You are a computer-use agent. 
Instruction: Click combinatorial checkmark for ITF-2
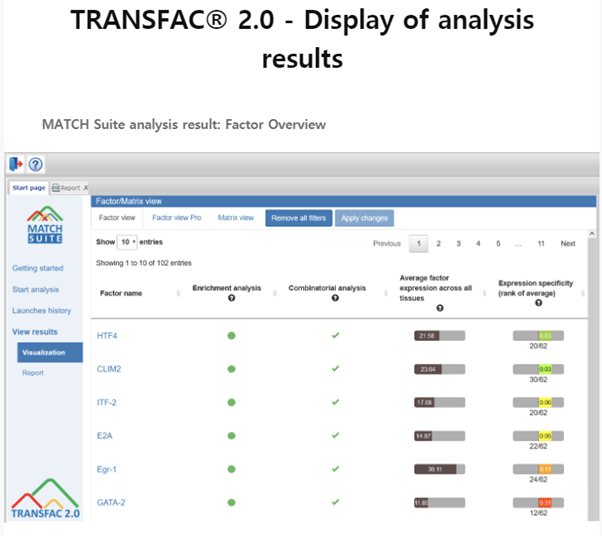[x=336, y=402]
